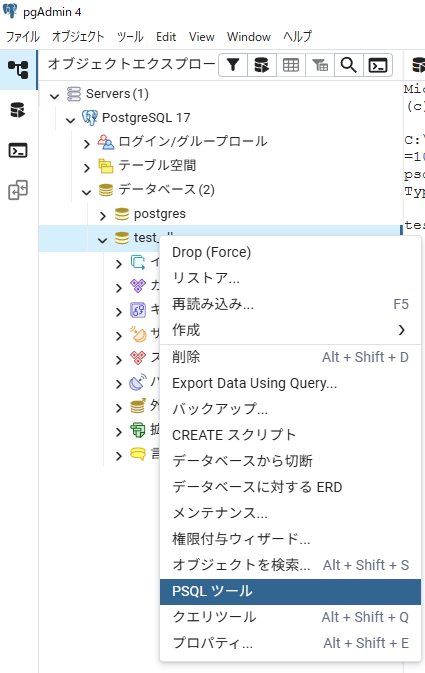Expand the postgres database node
The height and width of the screenshot is (673, 425).
103,215
